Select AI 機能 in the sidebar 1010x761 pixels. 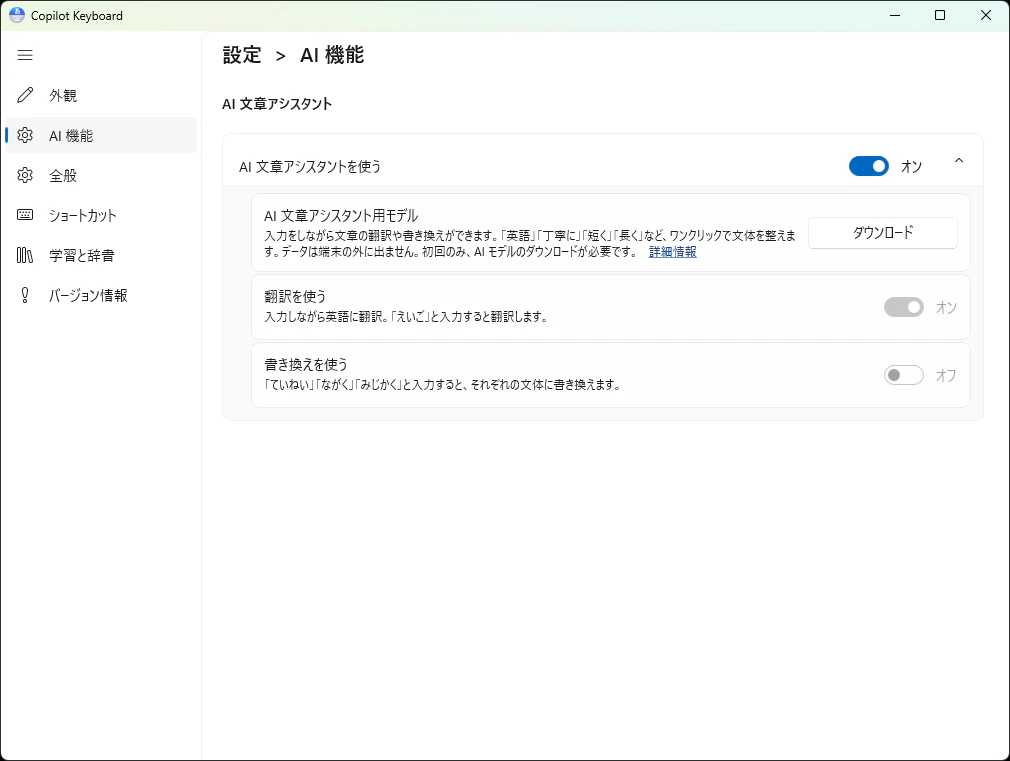101,135
